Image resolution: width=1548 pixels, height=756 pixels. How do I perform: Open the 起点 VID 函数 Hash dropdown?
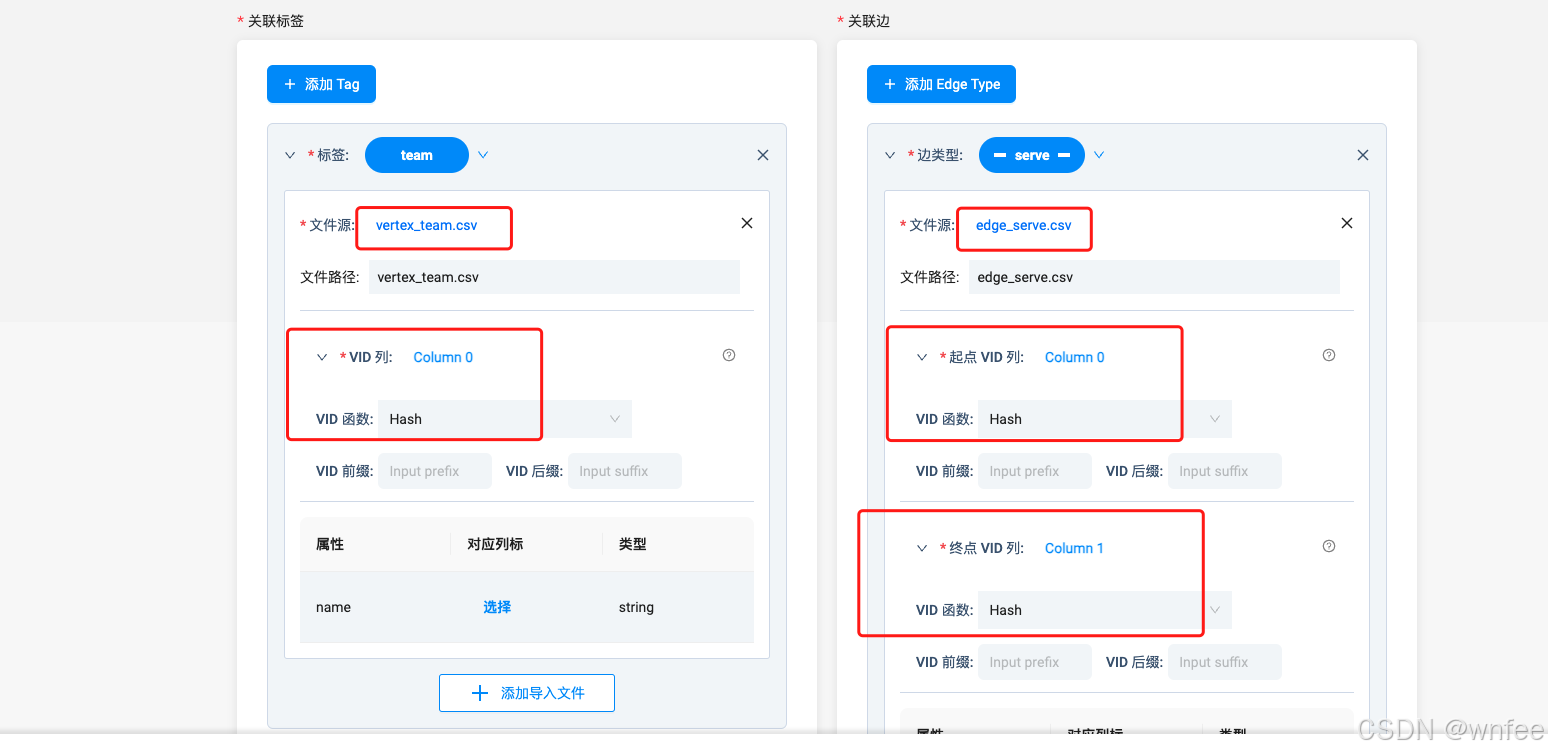(x=1105, y=419)
